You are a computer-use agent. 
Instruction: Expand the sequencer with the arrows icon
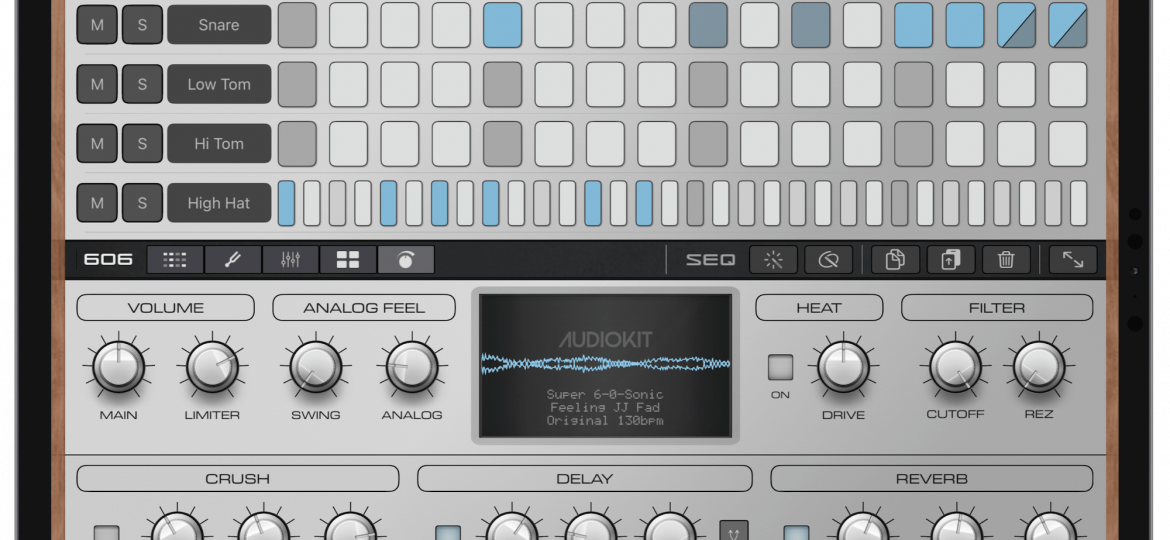tap(1073, 260)
